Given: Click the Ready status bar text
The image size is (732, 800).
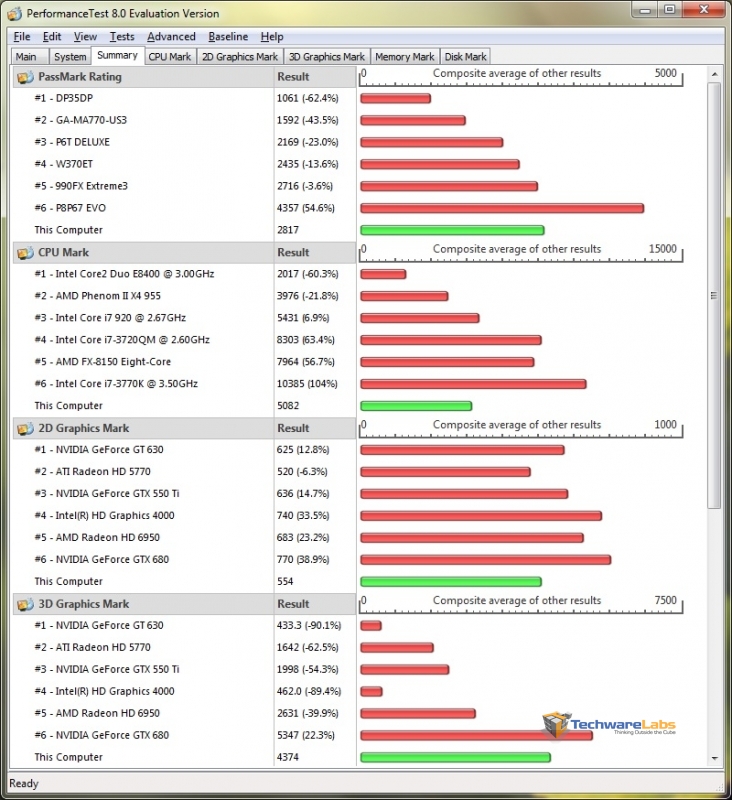Looking at the screenshot, I should coord(24,783).
